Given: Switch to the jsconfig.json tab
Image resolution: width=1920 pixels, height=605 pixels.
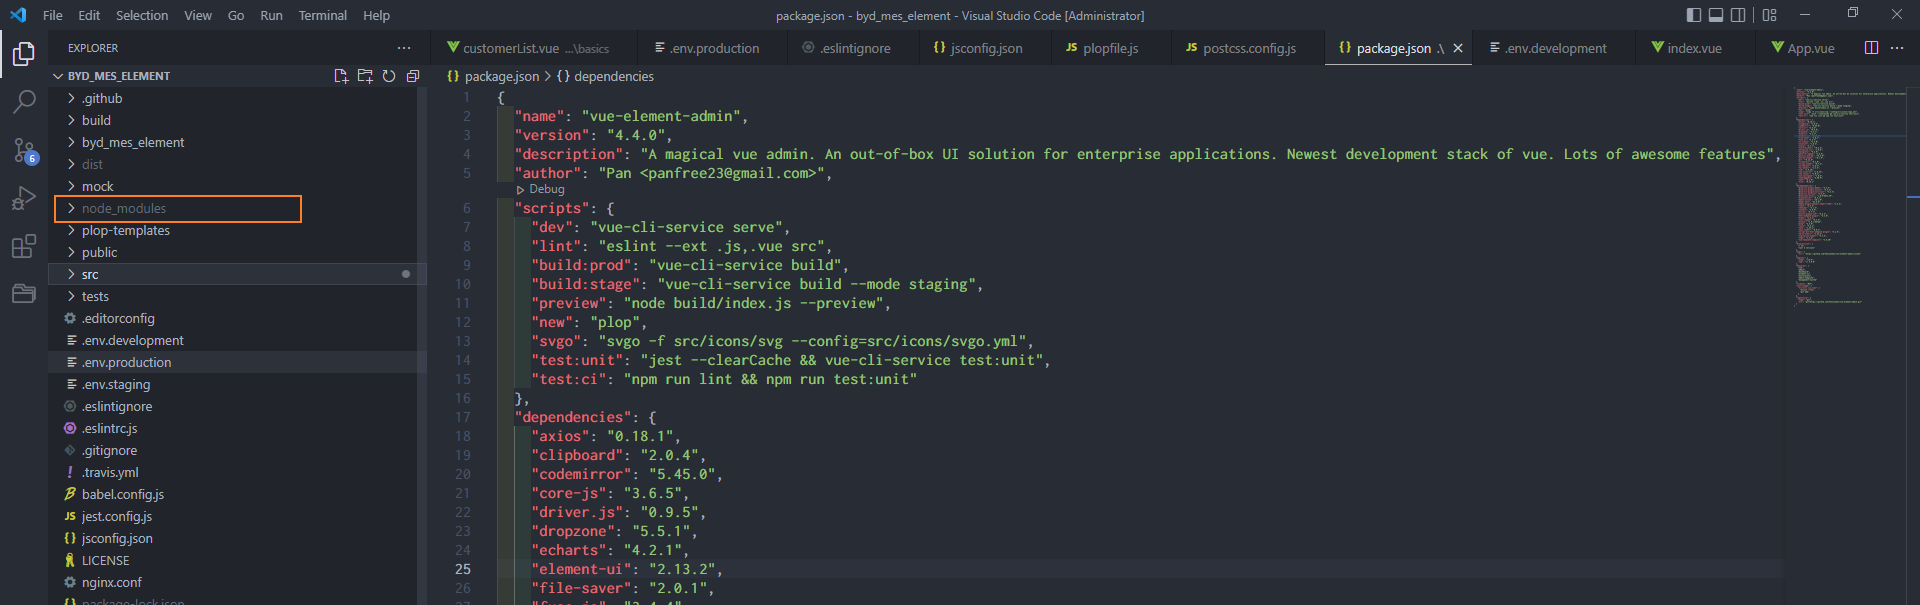Looking at the screenshot, I should [x=985, y=48].
